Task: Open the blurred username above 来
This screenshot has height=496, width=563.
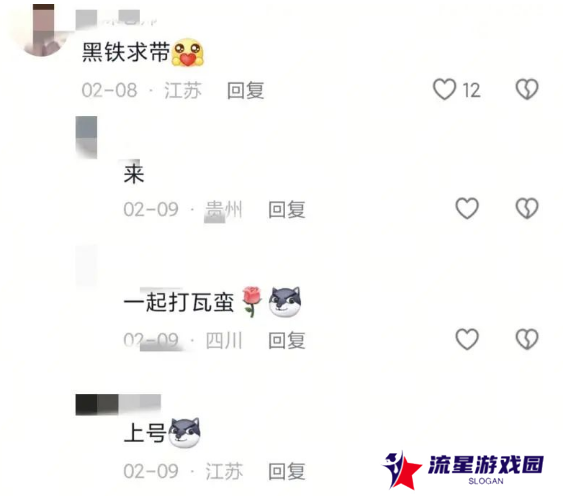Action: tap(86, 137)
